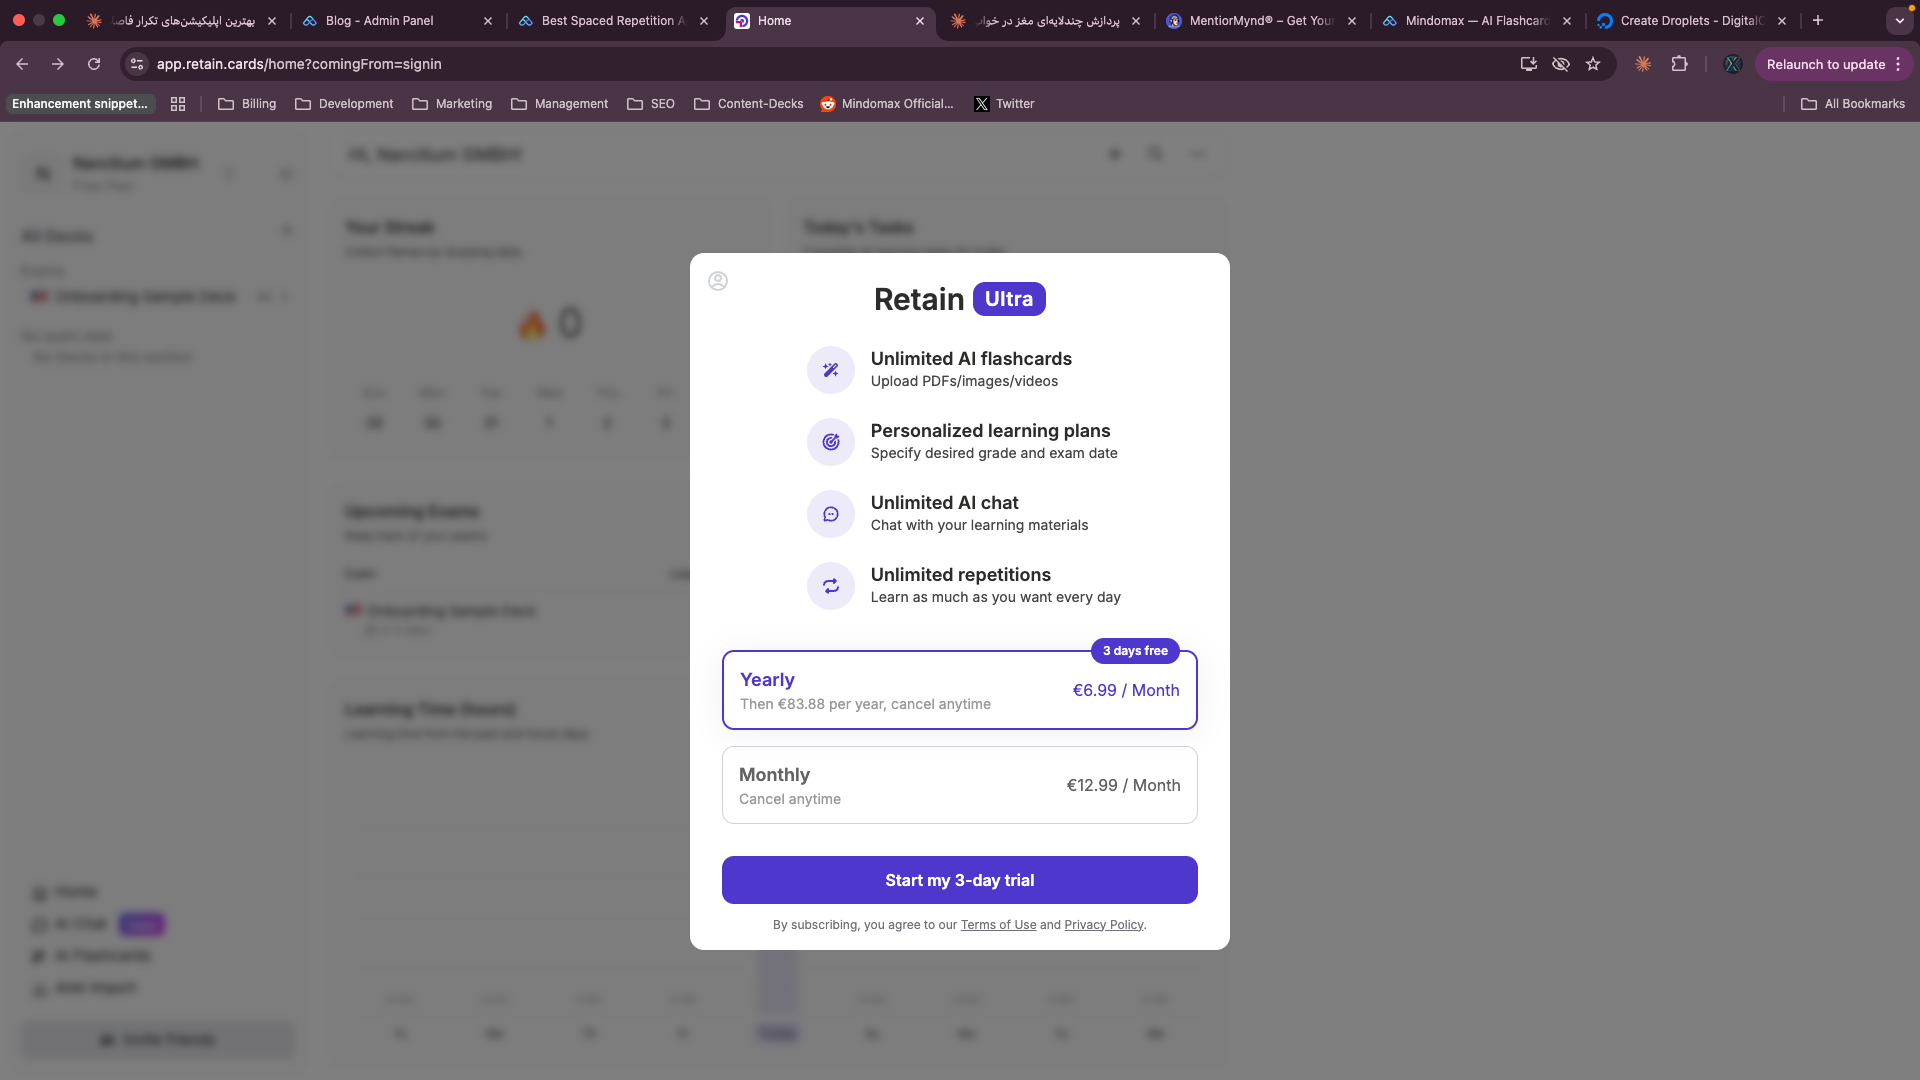Select the Monthly plan option
Viewport: 1920px width, 1080px height.
(959, 785)
